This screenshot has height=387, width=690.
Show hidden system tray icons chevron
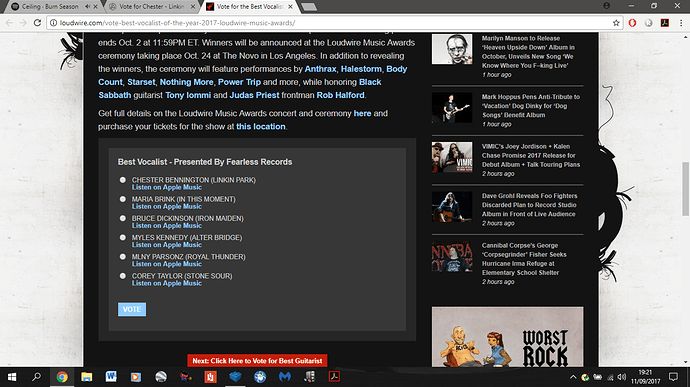coord(573,377)
